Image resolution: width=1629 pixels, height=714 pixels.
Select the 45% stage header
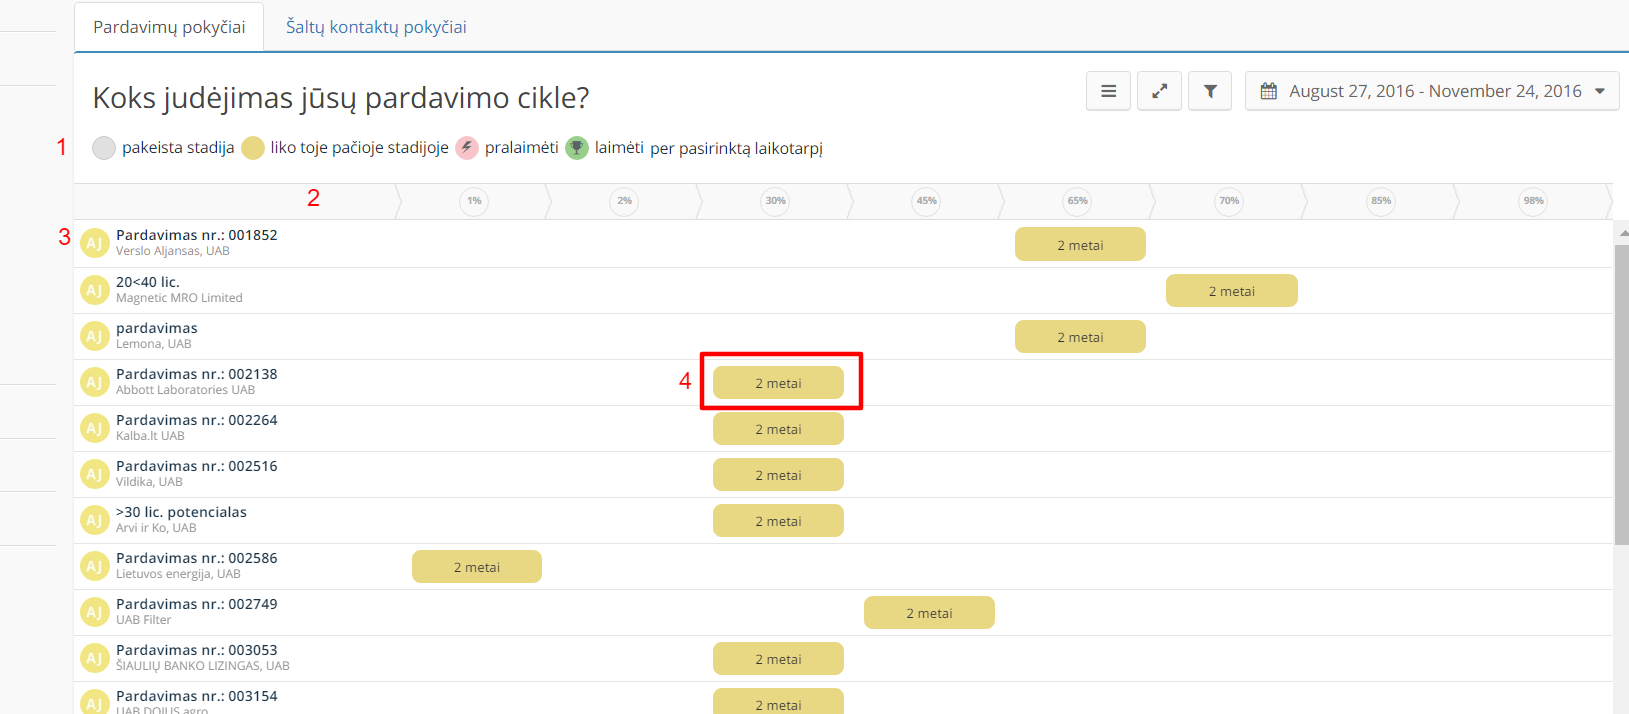coord(926,201)
